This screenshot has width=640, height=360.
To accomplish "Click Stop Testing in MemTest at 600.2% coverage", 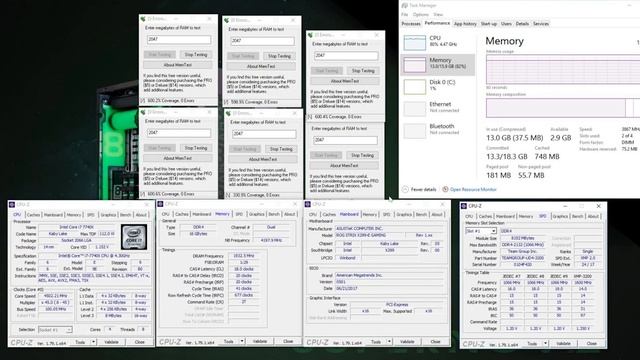I will pyautogui.click(x=196, y=55).
